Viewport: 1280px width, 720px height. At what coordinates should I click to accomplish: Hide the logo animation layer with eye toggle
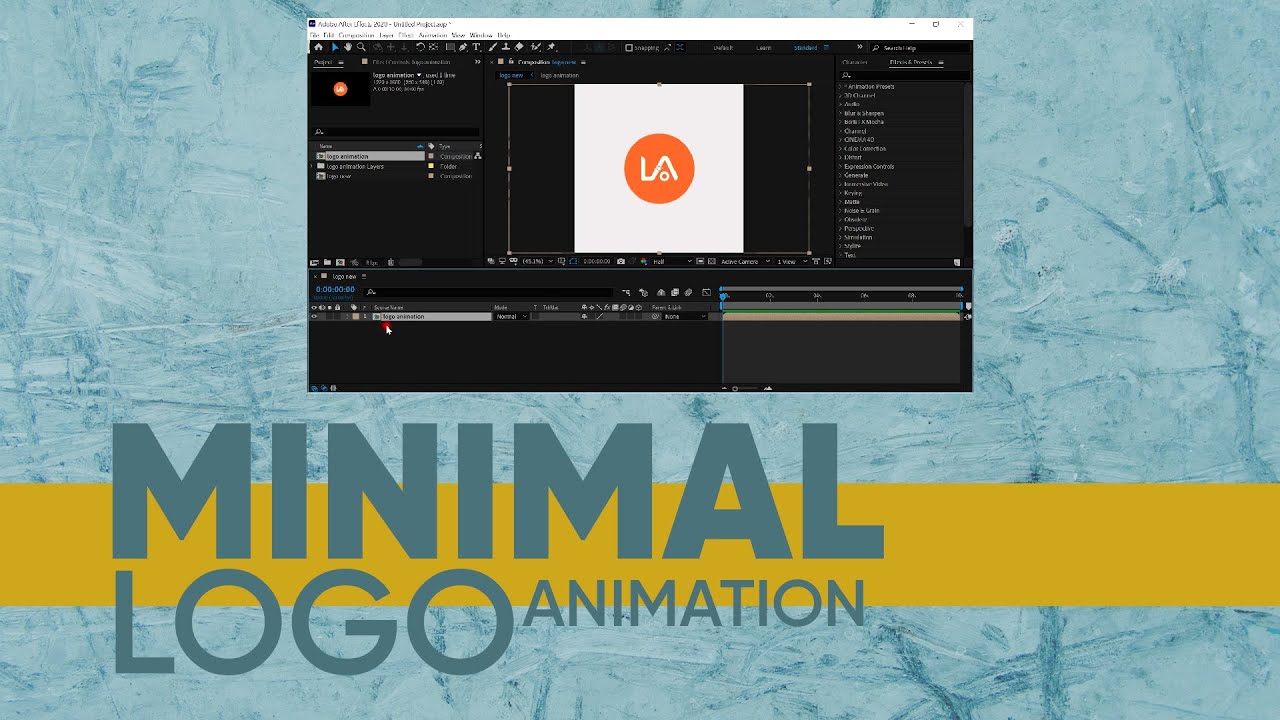click(314, 316)
